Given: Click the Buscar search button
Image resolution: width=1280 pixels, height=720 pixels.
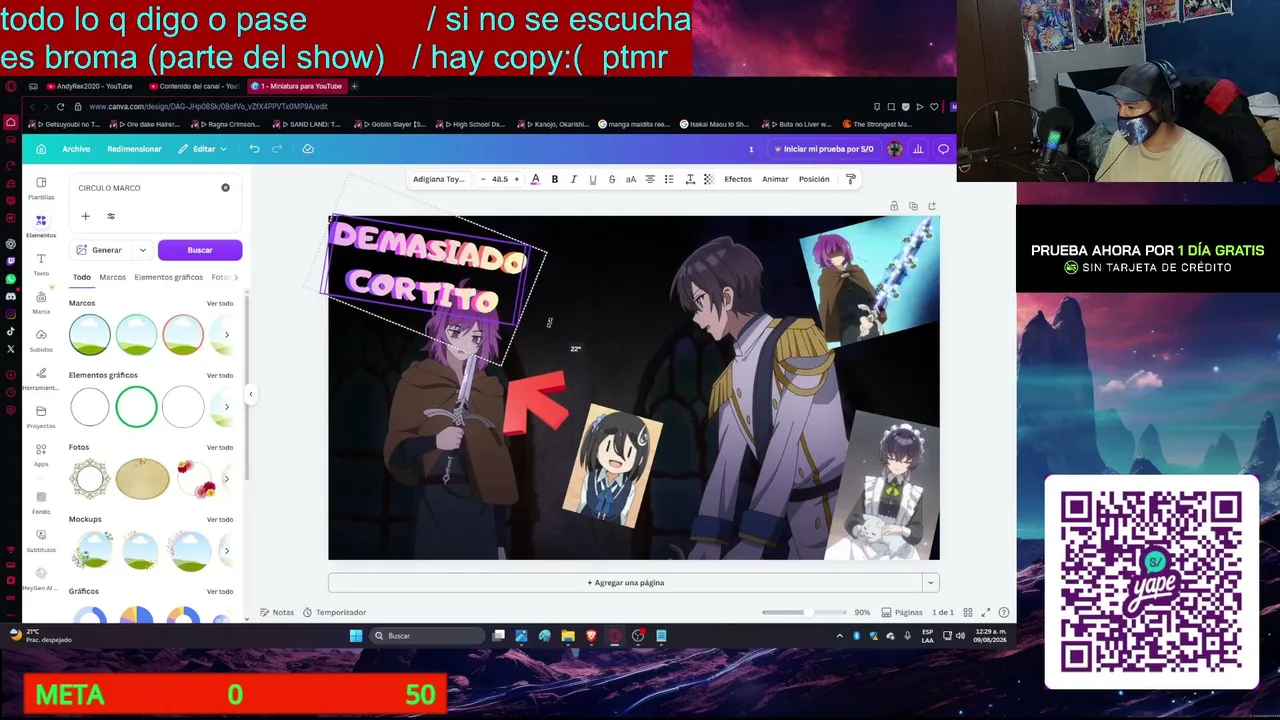Looking at the screenshot, I should (x=200, y=250).
